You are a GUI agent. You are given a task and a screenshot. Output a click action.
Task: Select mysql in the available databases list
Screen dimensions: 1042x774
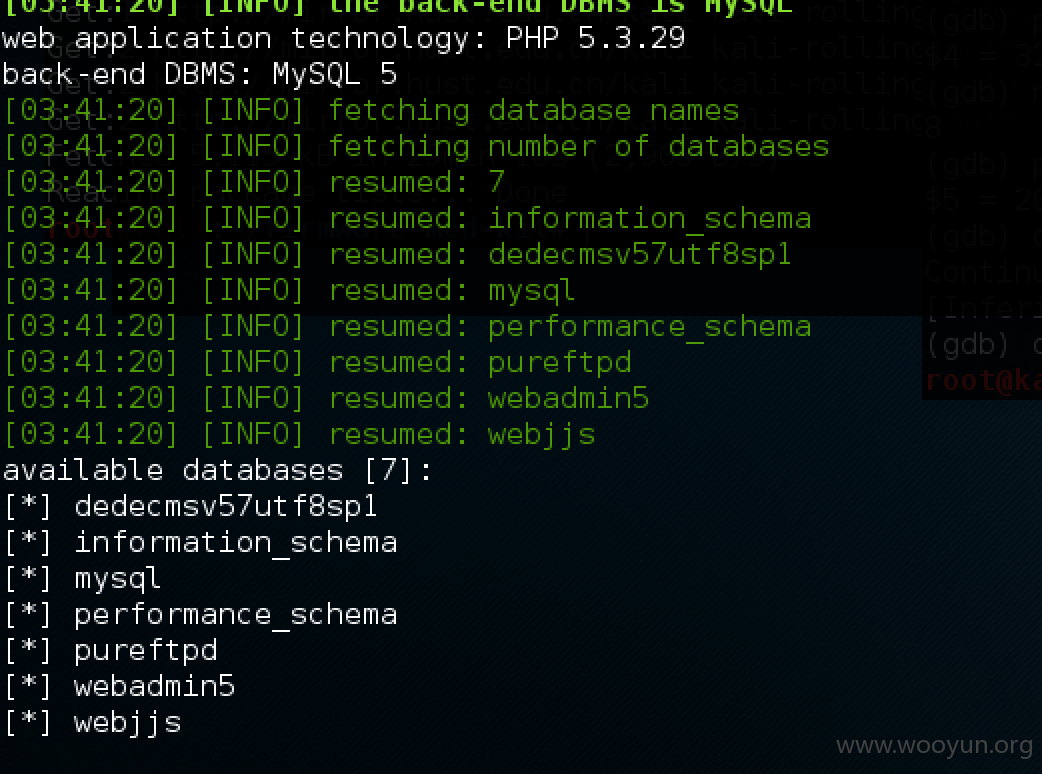[118, 579]
